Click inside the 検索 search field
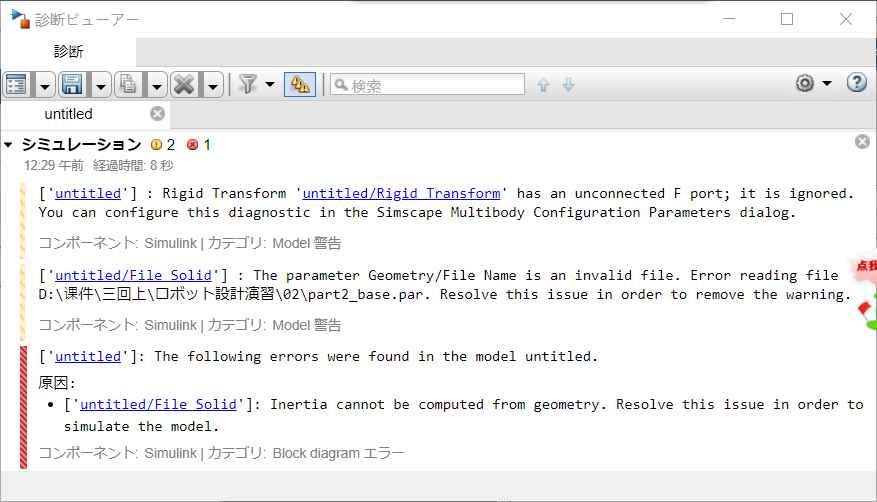This screenshot has width=877, height=502. tap(427, 84)
